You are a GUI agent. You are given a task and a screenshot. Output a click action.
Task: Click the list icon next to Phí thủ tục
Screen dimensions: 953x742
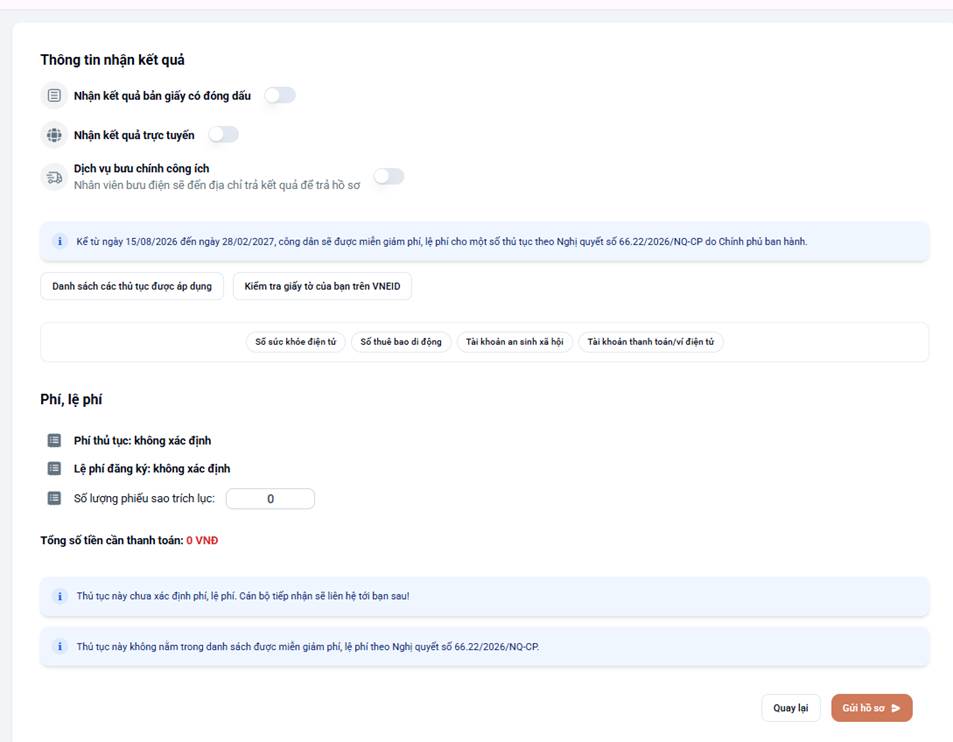54,441
